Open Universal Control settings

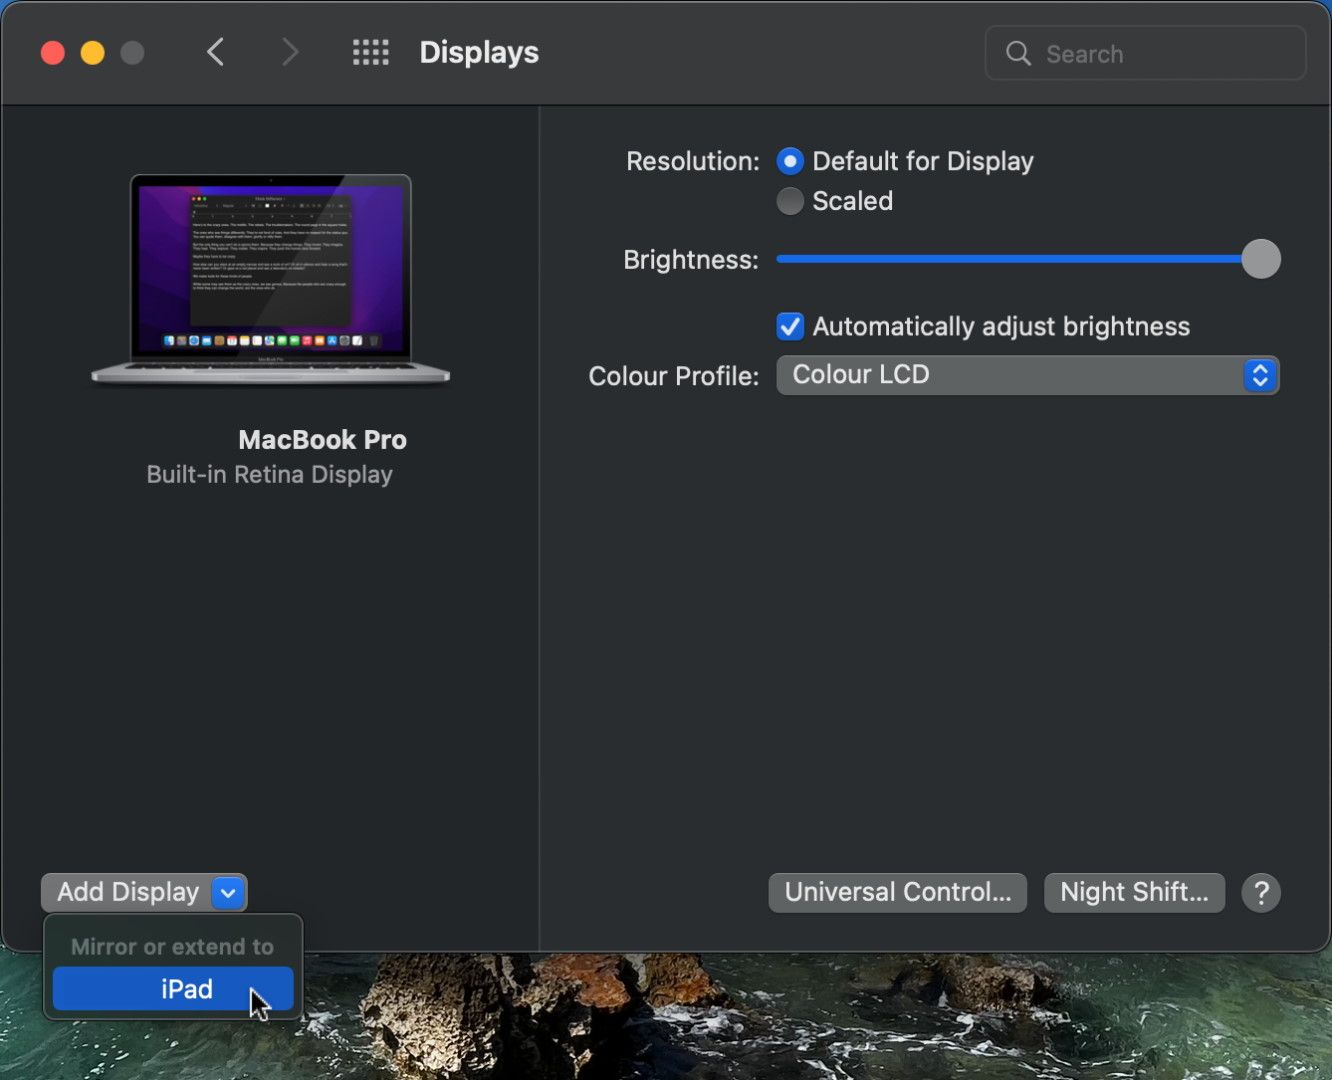898,892
